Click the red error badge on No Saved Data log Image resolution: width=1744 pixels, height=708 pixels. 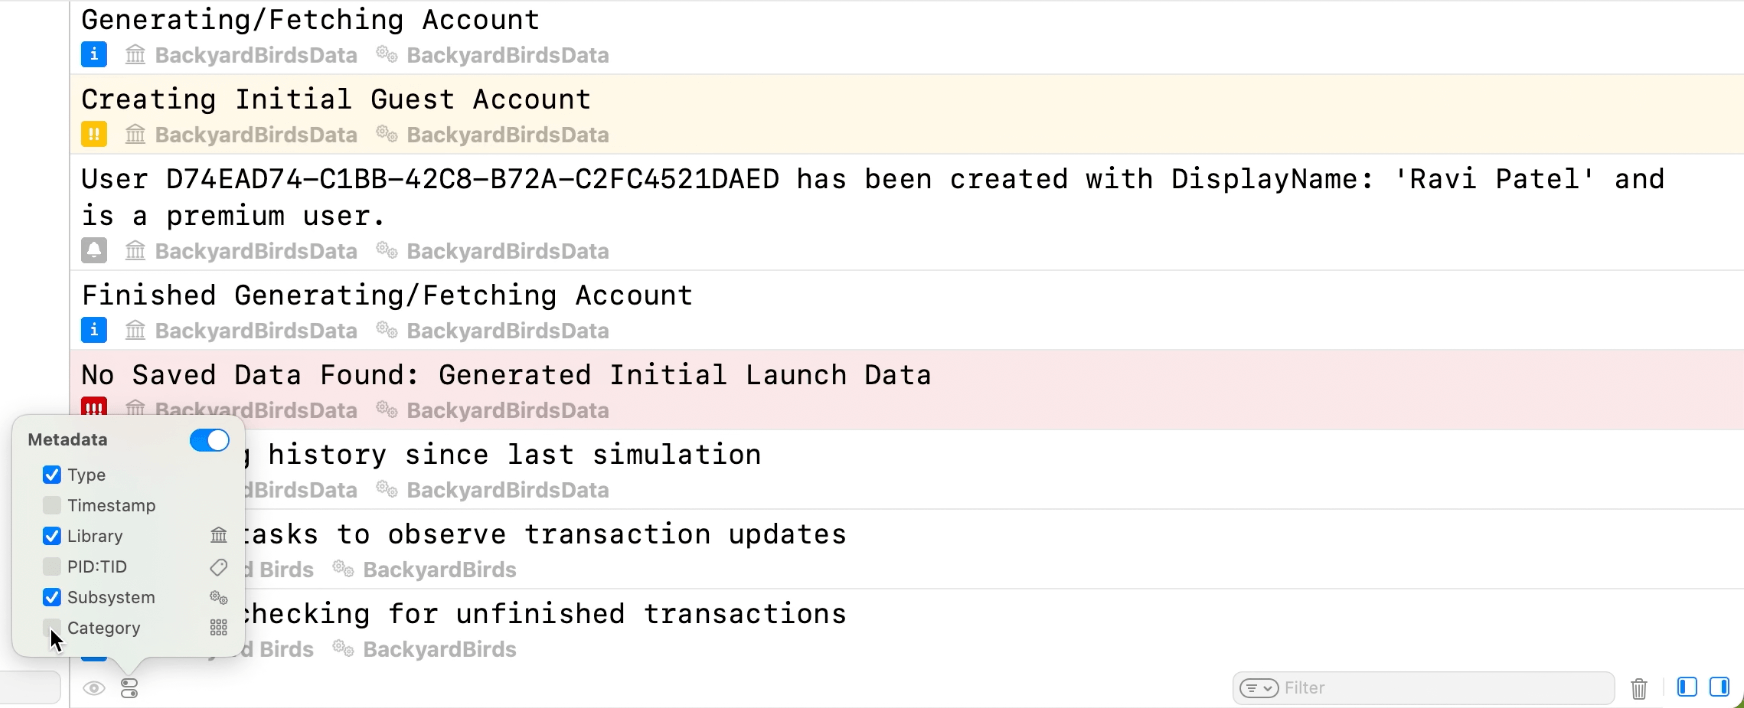[x=94, y=408]
